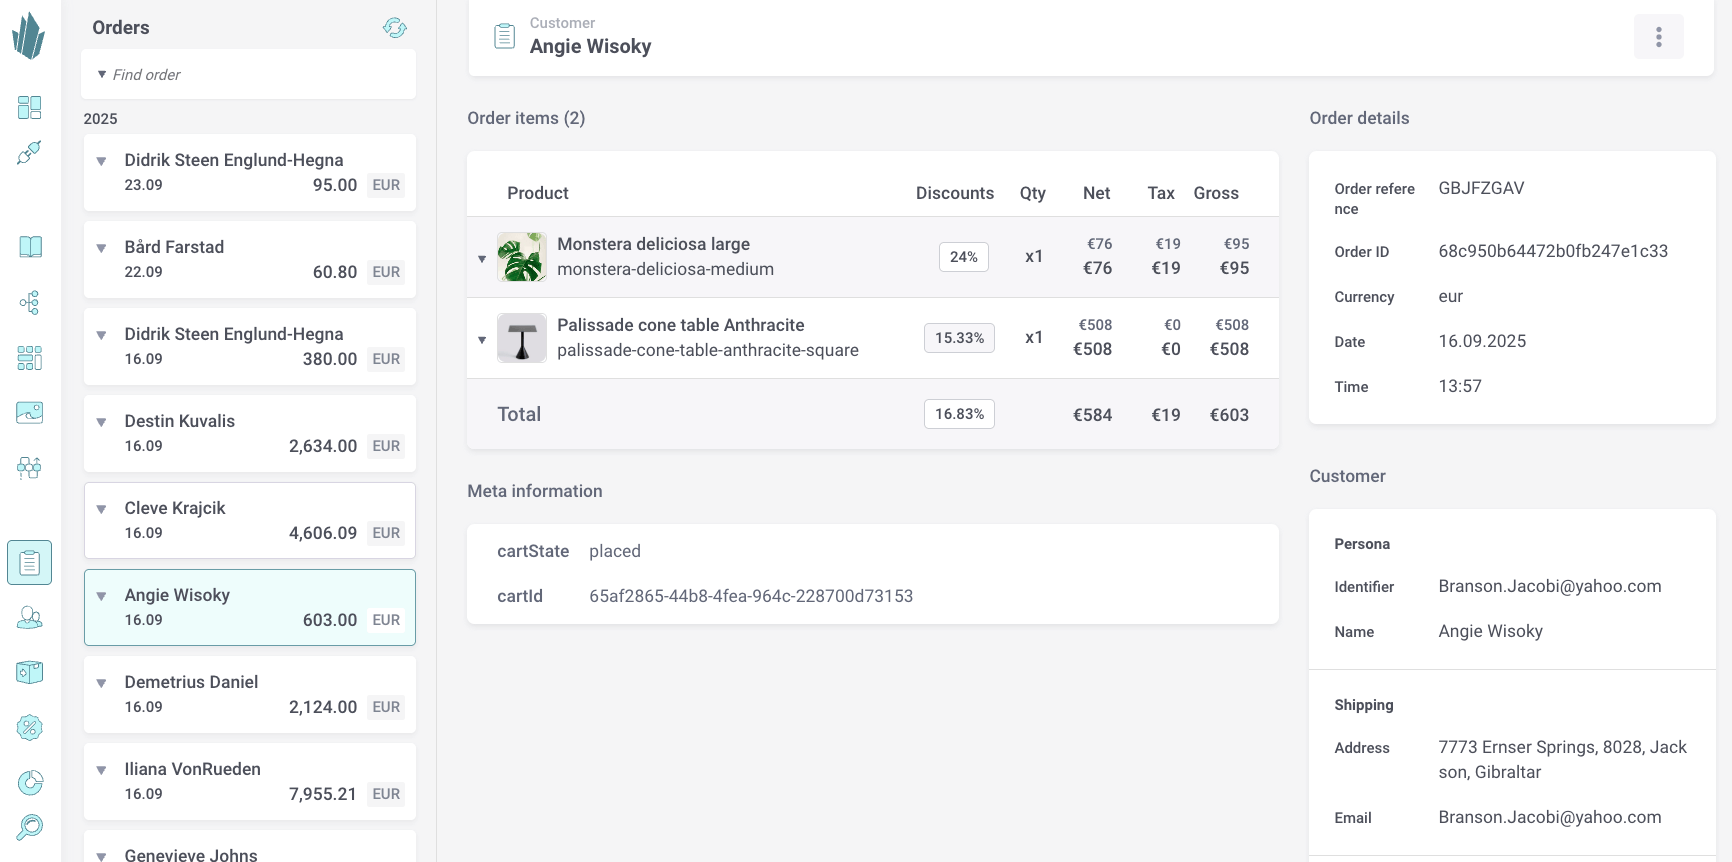Screen dimensions: 1732x862
Task: Expand the Palissade cone table Anthracite row
Action: click(482, 340)
